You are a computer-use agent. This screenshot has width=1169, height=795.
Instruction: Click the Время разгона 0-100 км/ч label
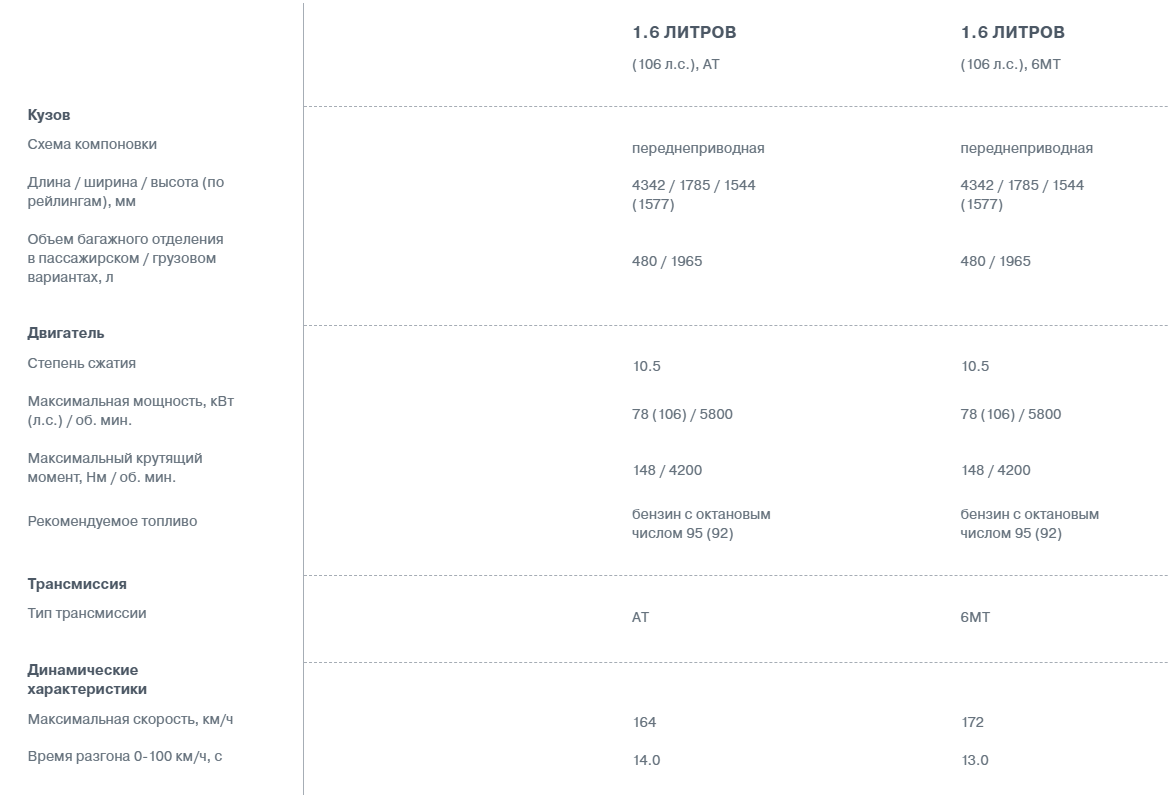[x=125, y=756]
